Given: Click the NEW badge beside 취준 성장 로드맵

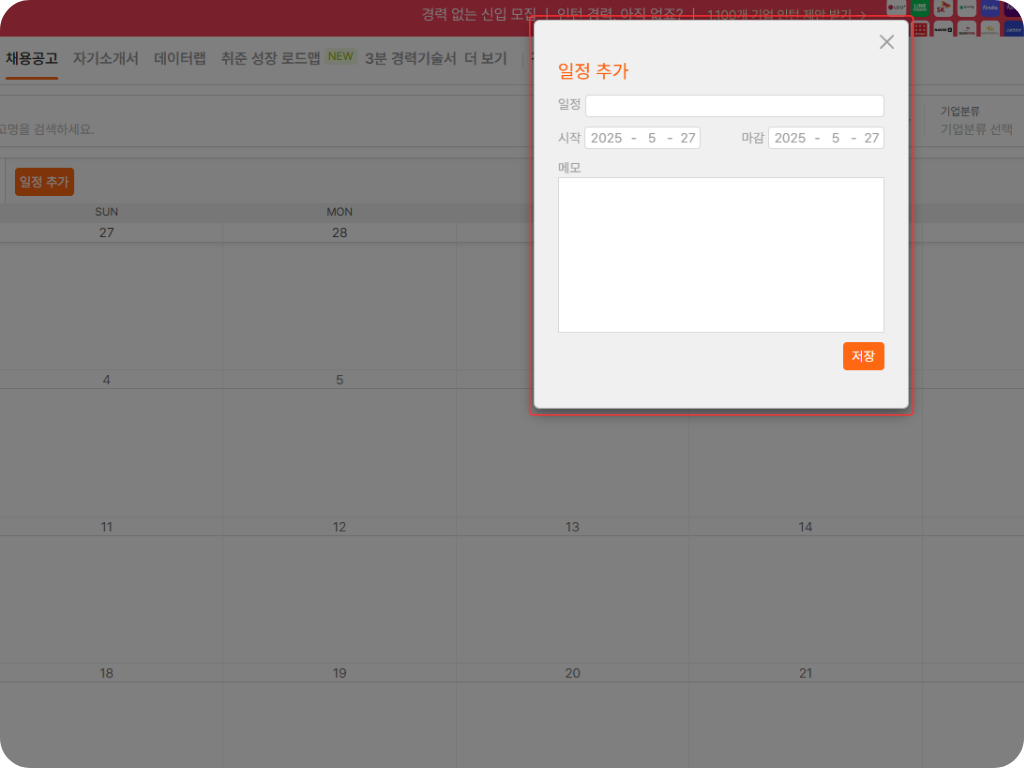Looking at the screenshot, I should 339,57.
